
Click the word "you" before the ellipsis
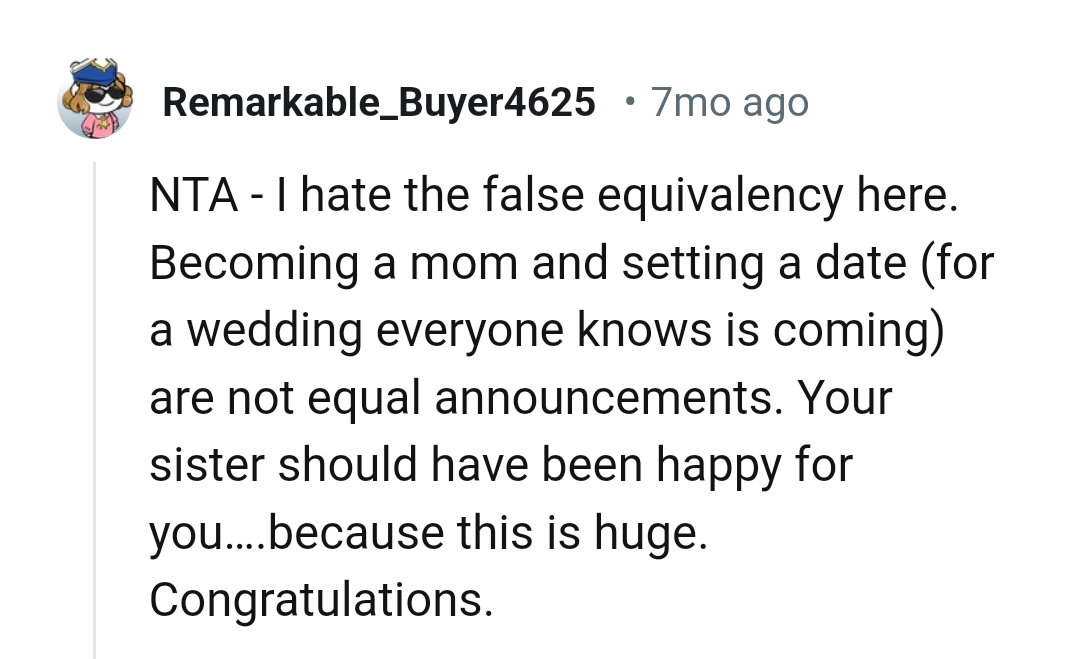coord(183,534)
